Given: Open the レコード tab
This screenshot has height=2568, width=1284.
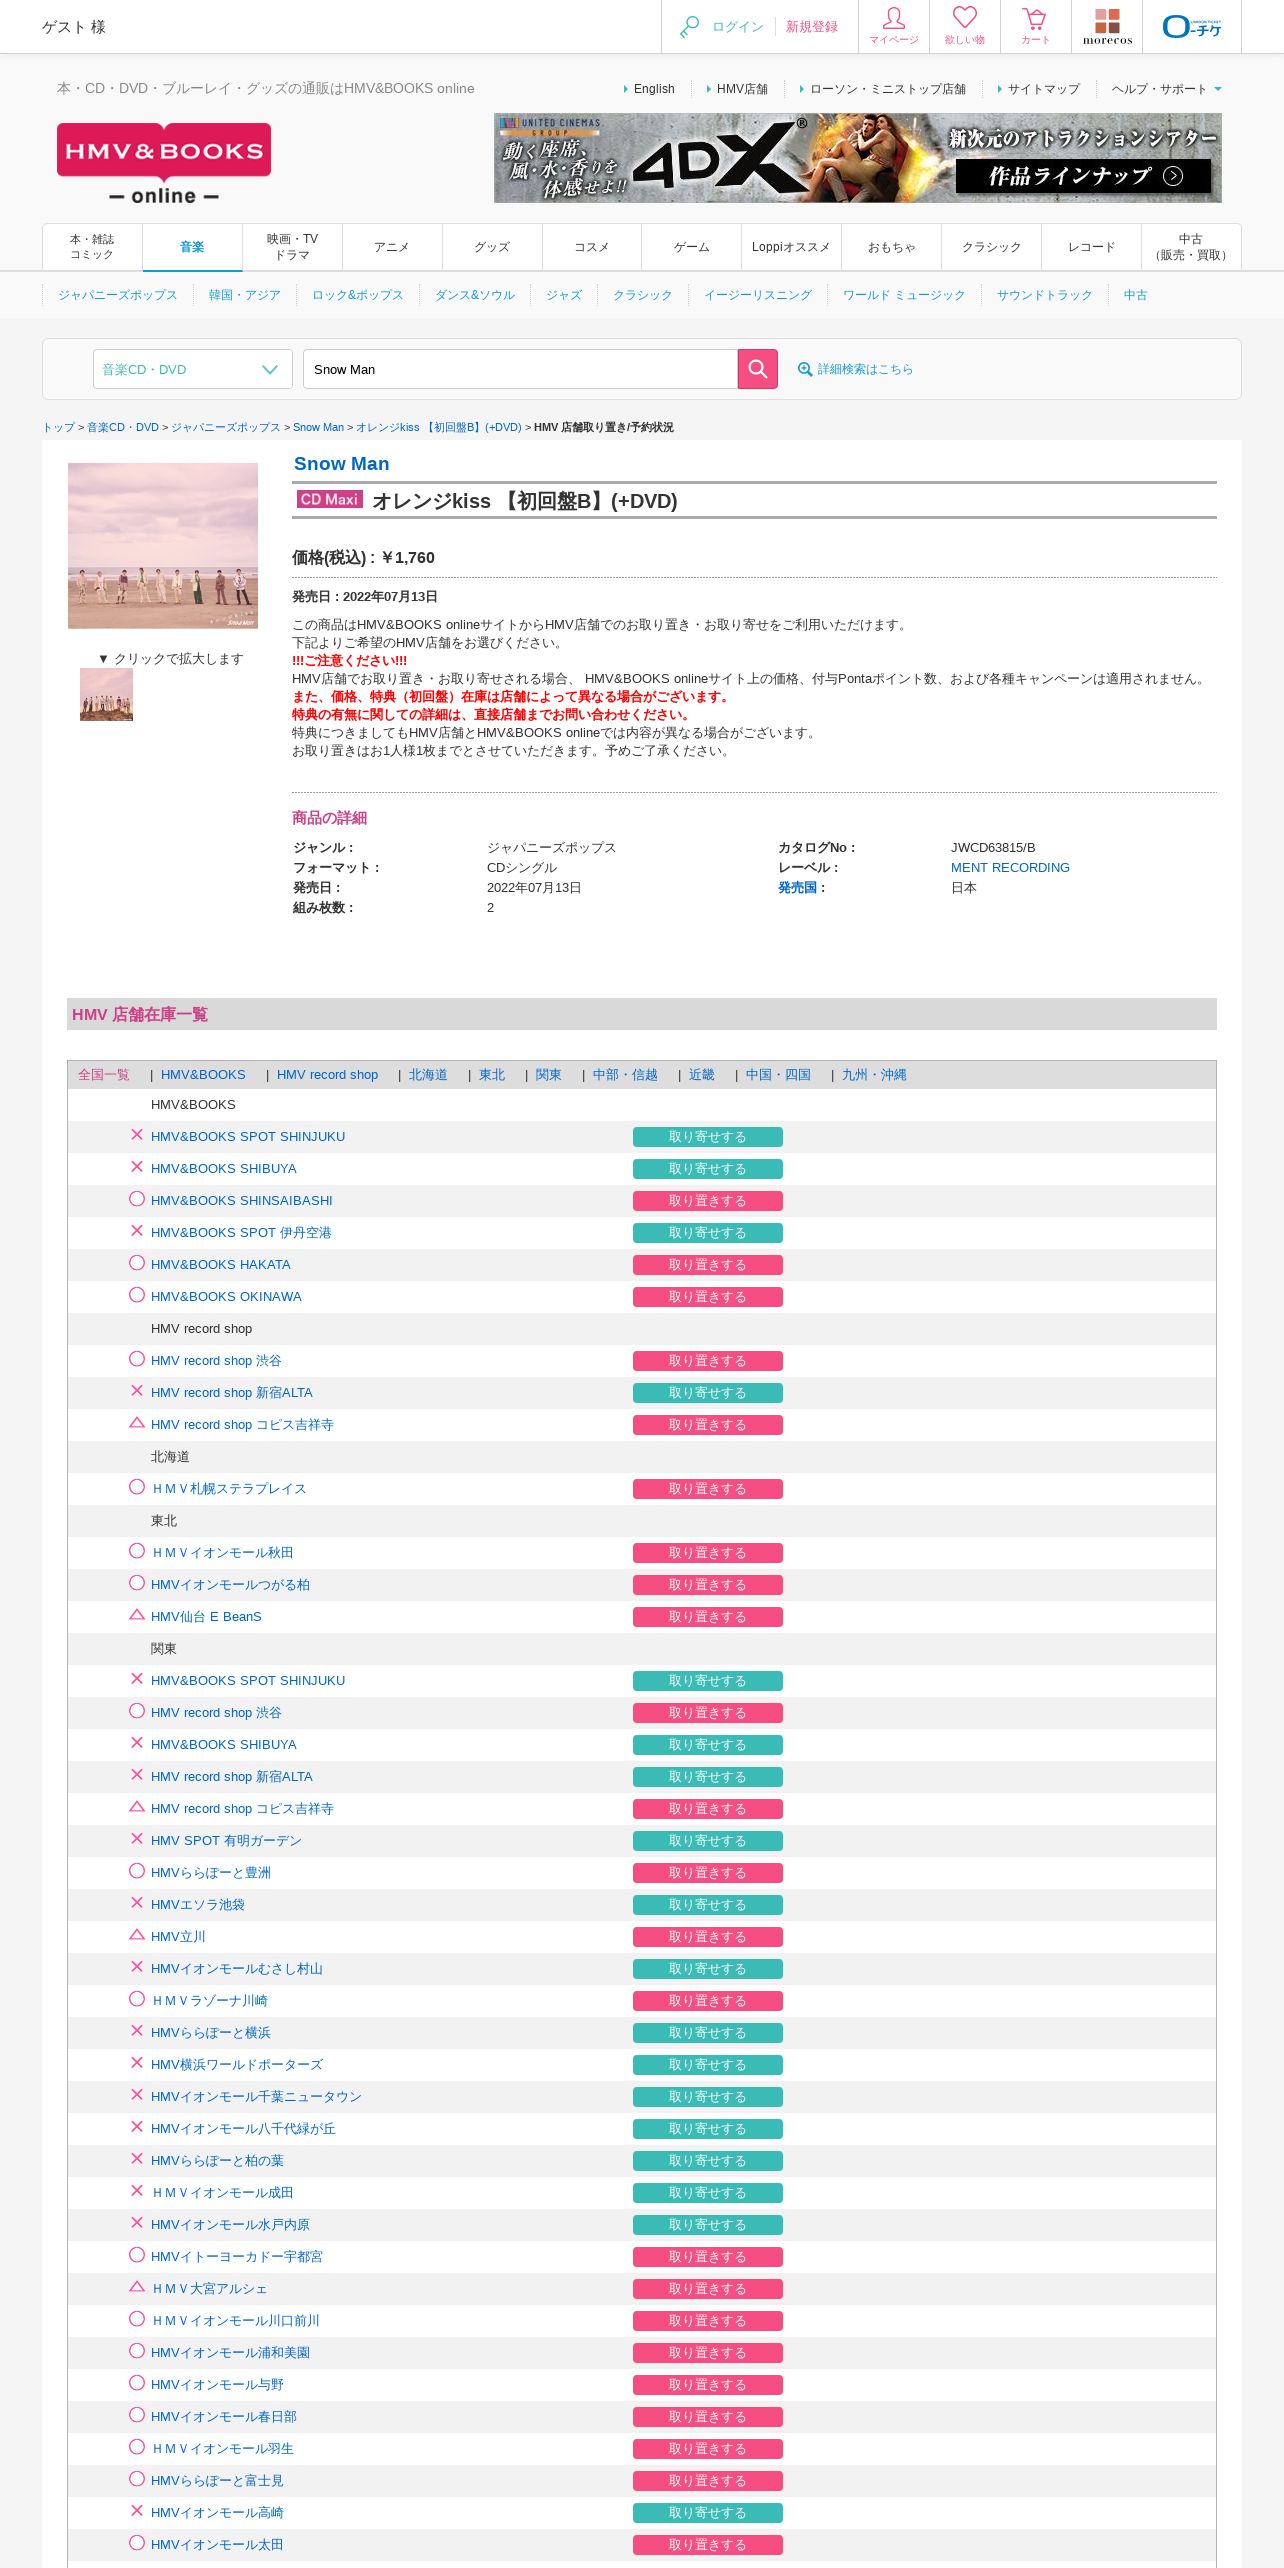Looking at the screenshot, I should pyautogui.click(x=1091, y=247).
